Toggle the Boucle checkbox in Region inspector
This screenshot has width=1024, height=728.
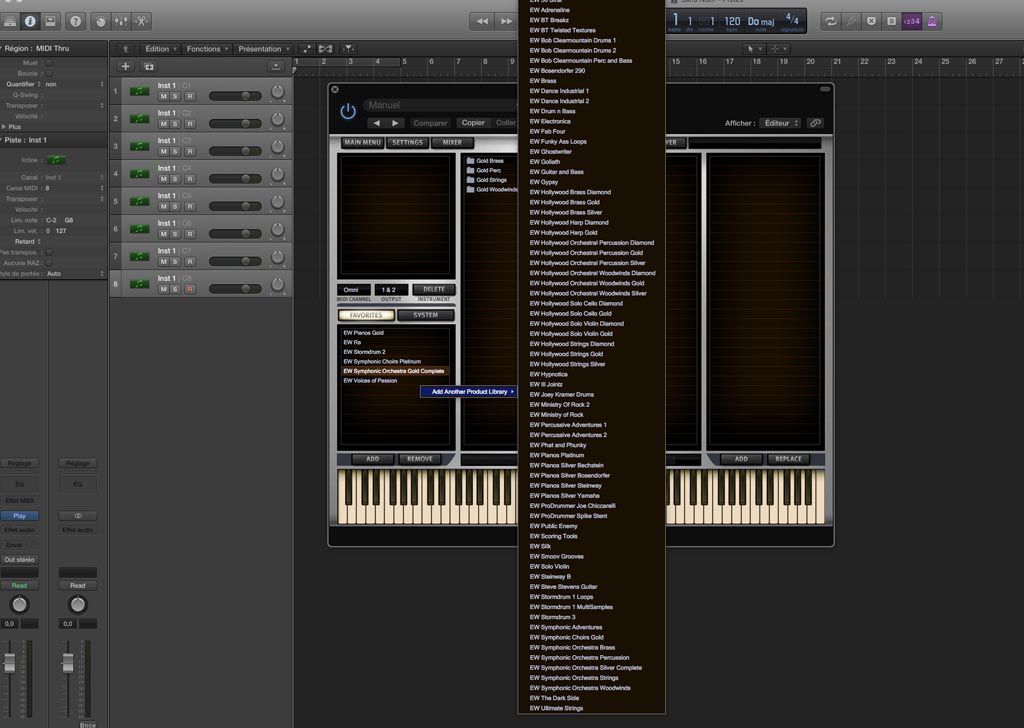point(49,73)
